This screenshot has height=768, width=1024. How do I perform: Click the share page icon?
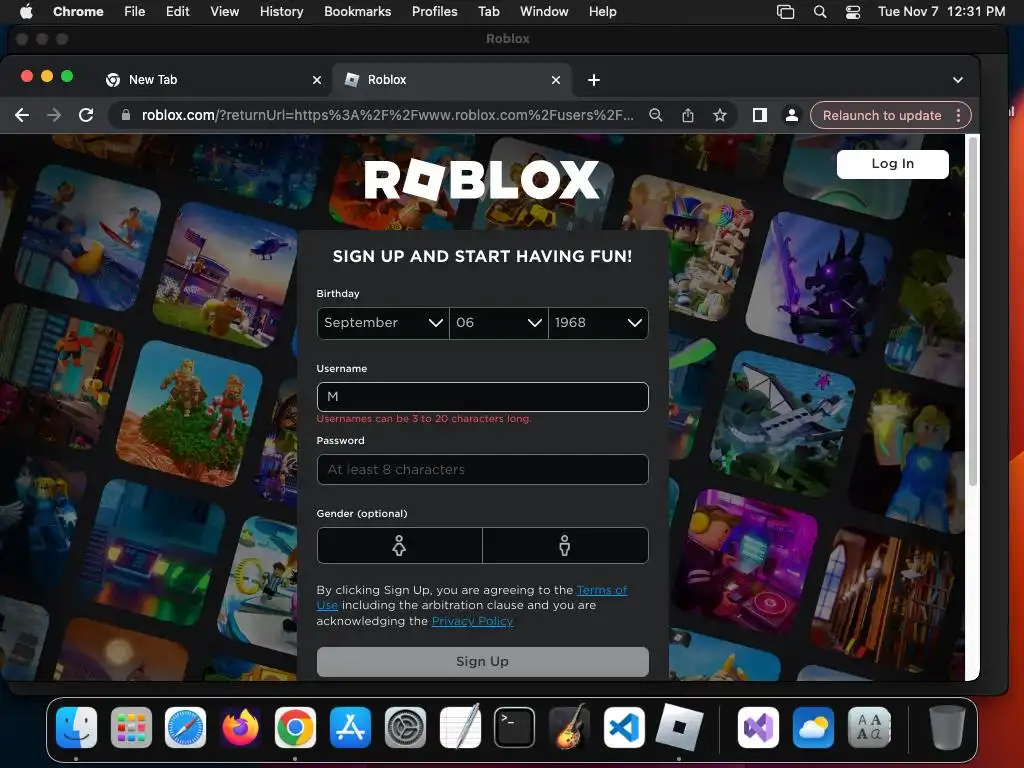(x=688, y=116)
